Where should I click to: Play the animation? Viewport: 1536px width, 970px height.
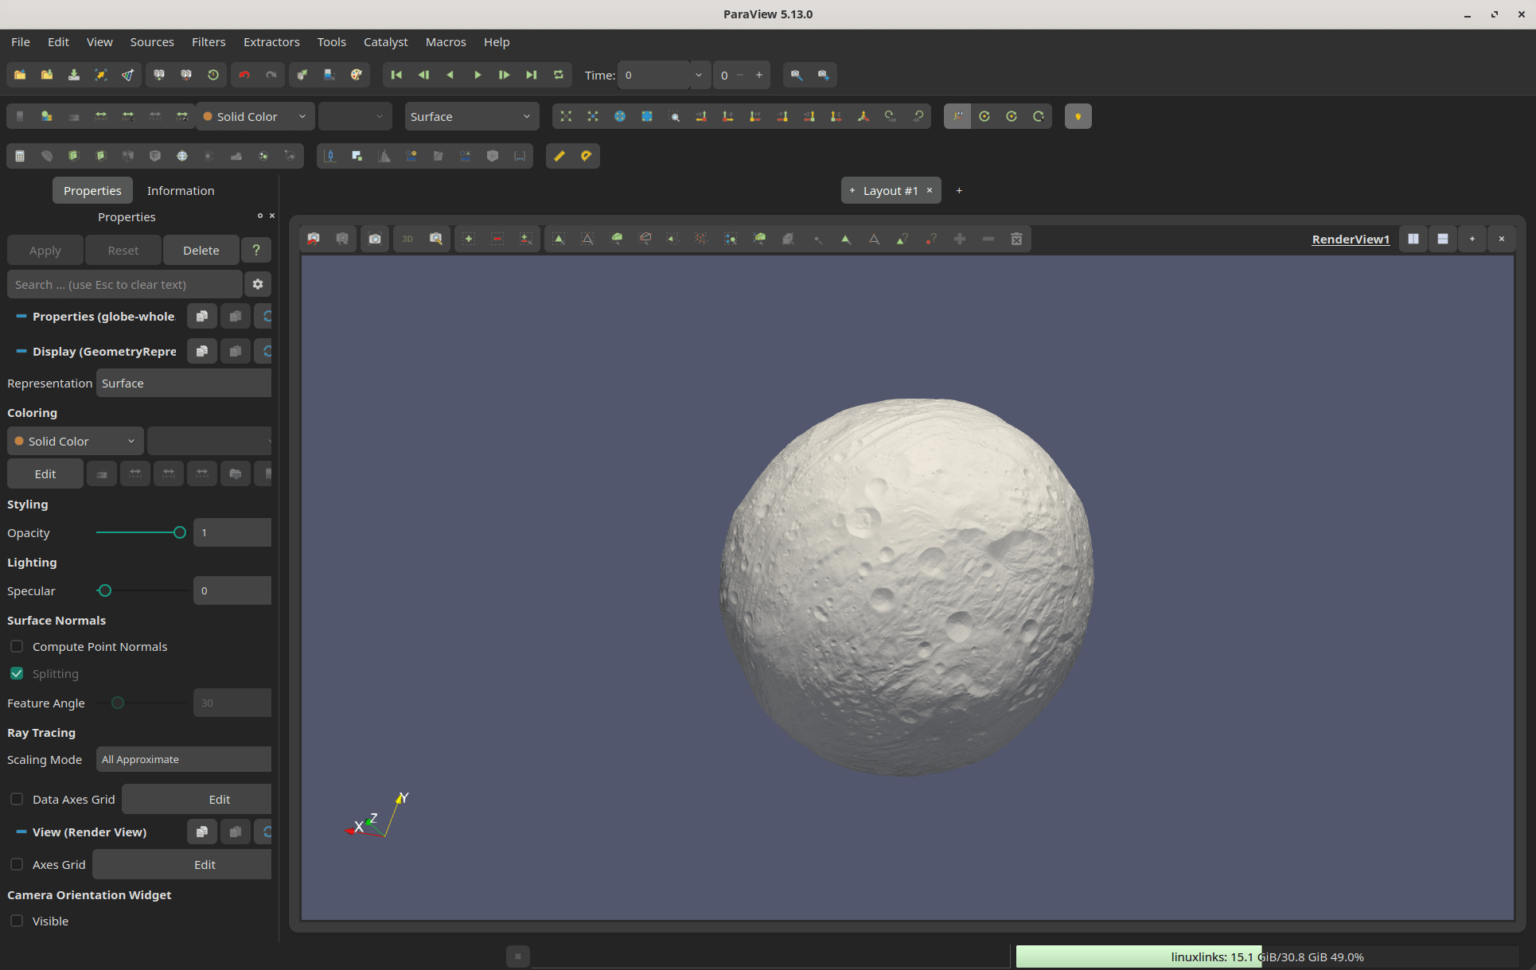pos(477,74)
